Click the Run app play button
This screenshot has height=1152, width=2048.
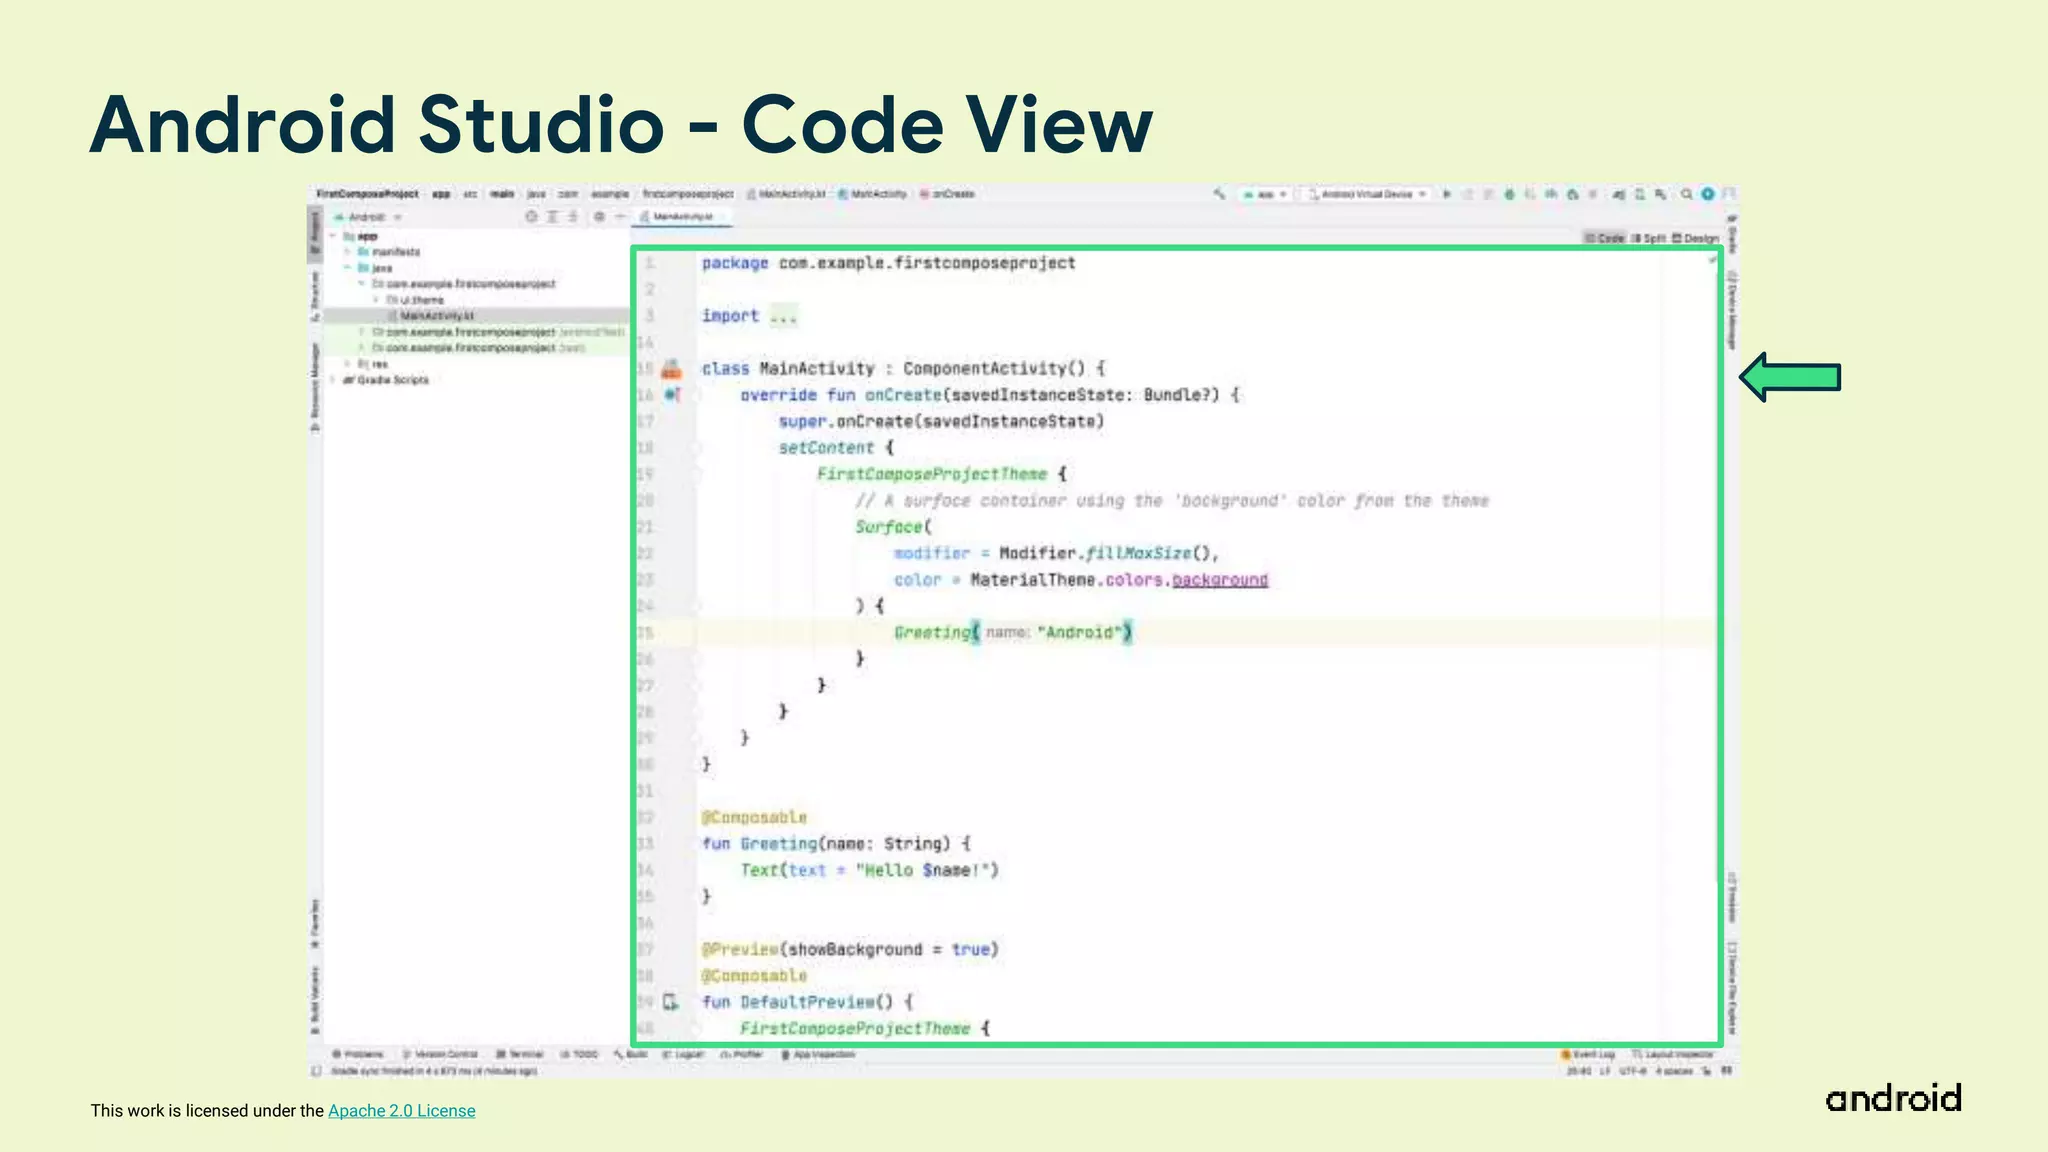1446,194
